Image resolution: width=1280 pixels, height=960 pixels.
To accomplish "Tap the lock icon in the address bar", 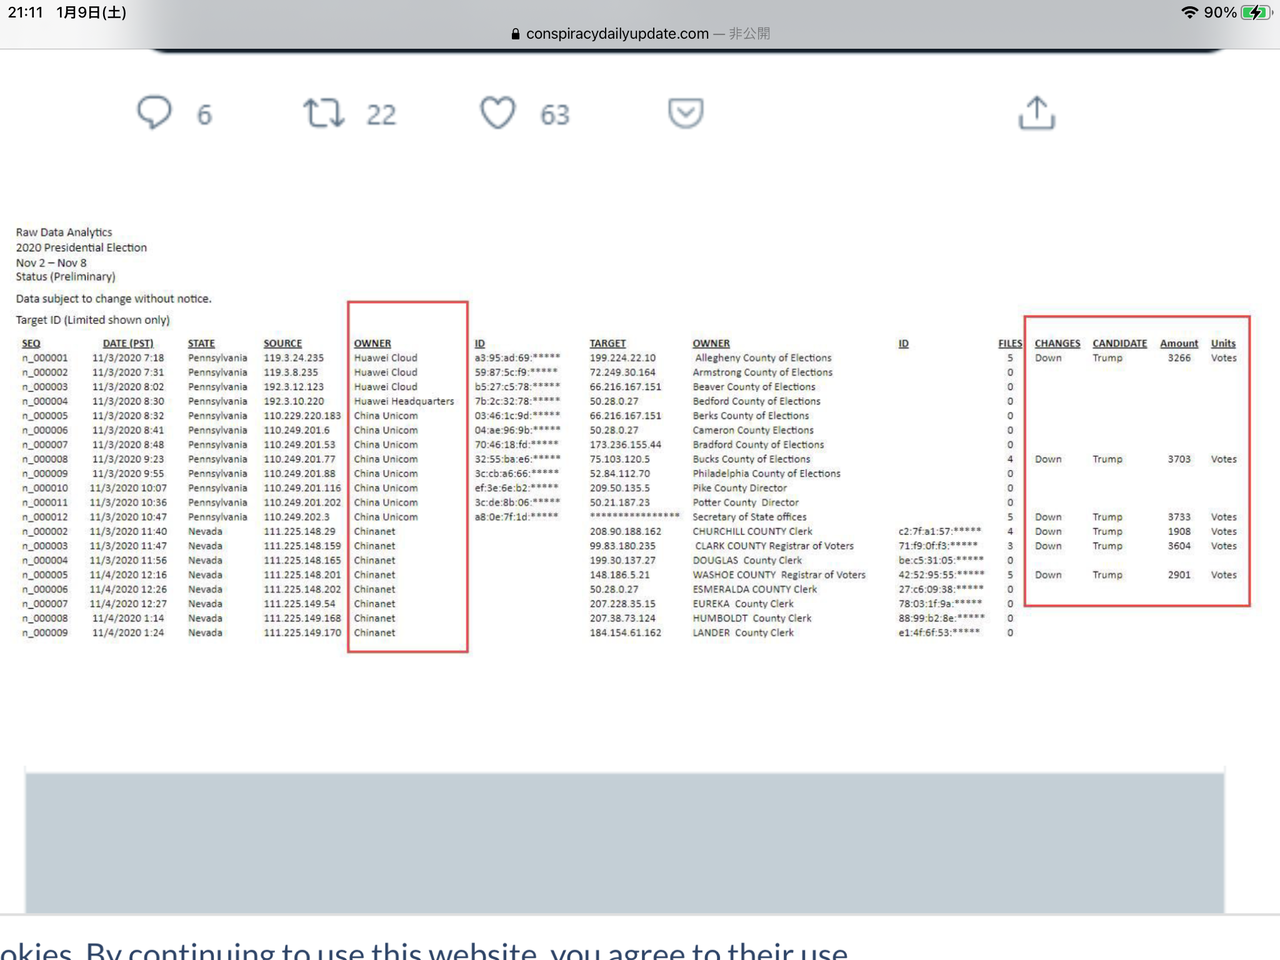I will coord(516,34).
